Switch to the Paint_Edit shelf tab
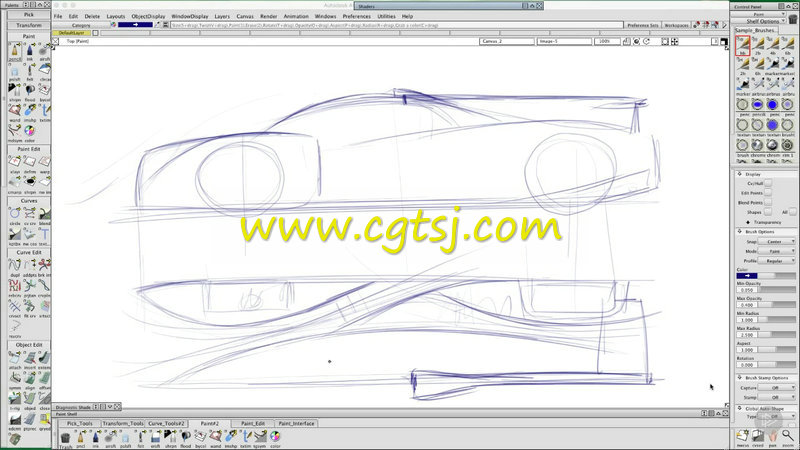Viewport: 800px width, 450px height. click(x=253, y=423)
